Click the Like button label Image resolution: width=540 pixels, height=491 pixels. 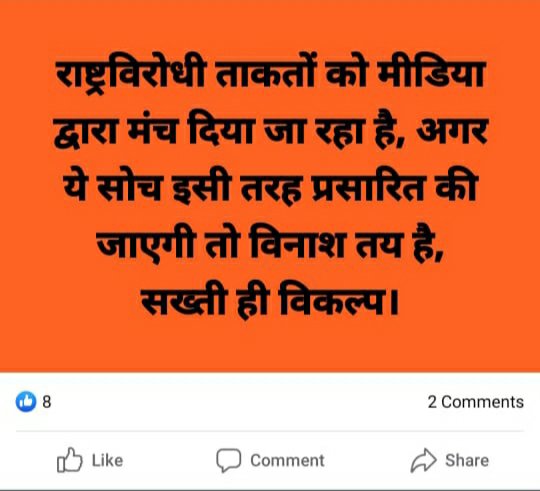107,460
